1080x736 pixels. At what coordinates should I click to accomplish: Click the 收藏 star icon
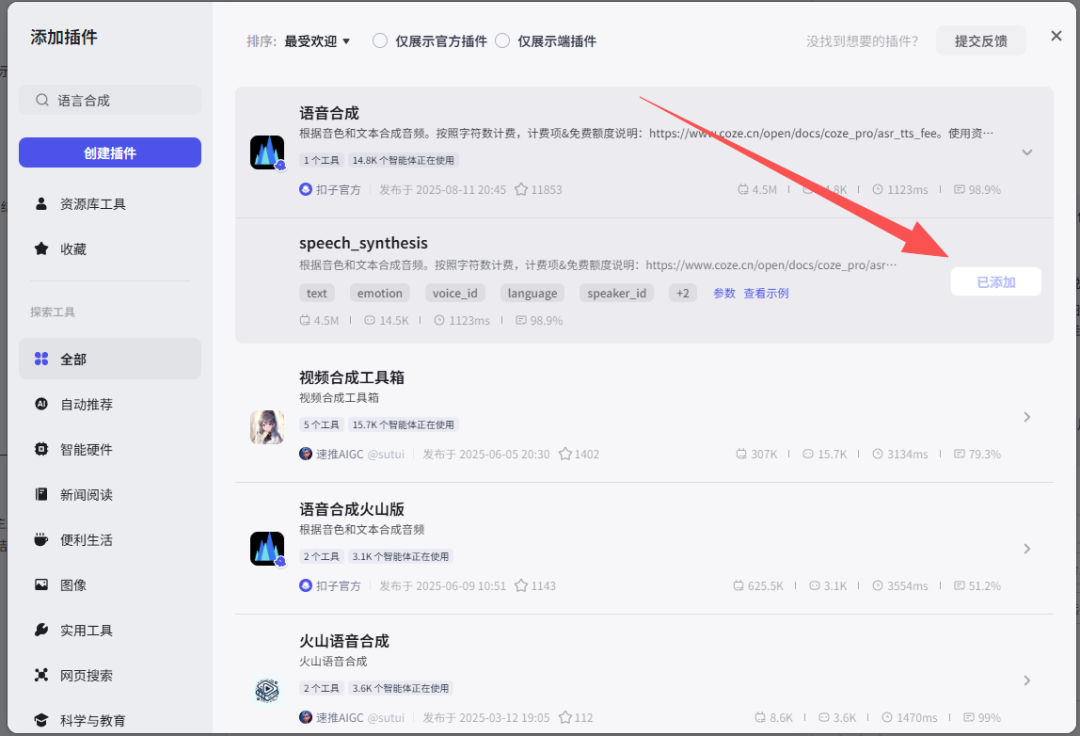pos(41,249)
